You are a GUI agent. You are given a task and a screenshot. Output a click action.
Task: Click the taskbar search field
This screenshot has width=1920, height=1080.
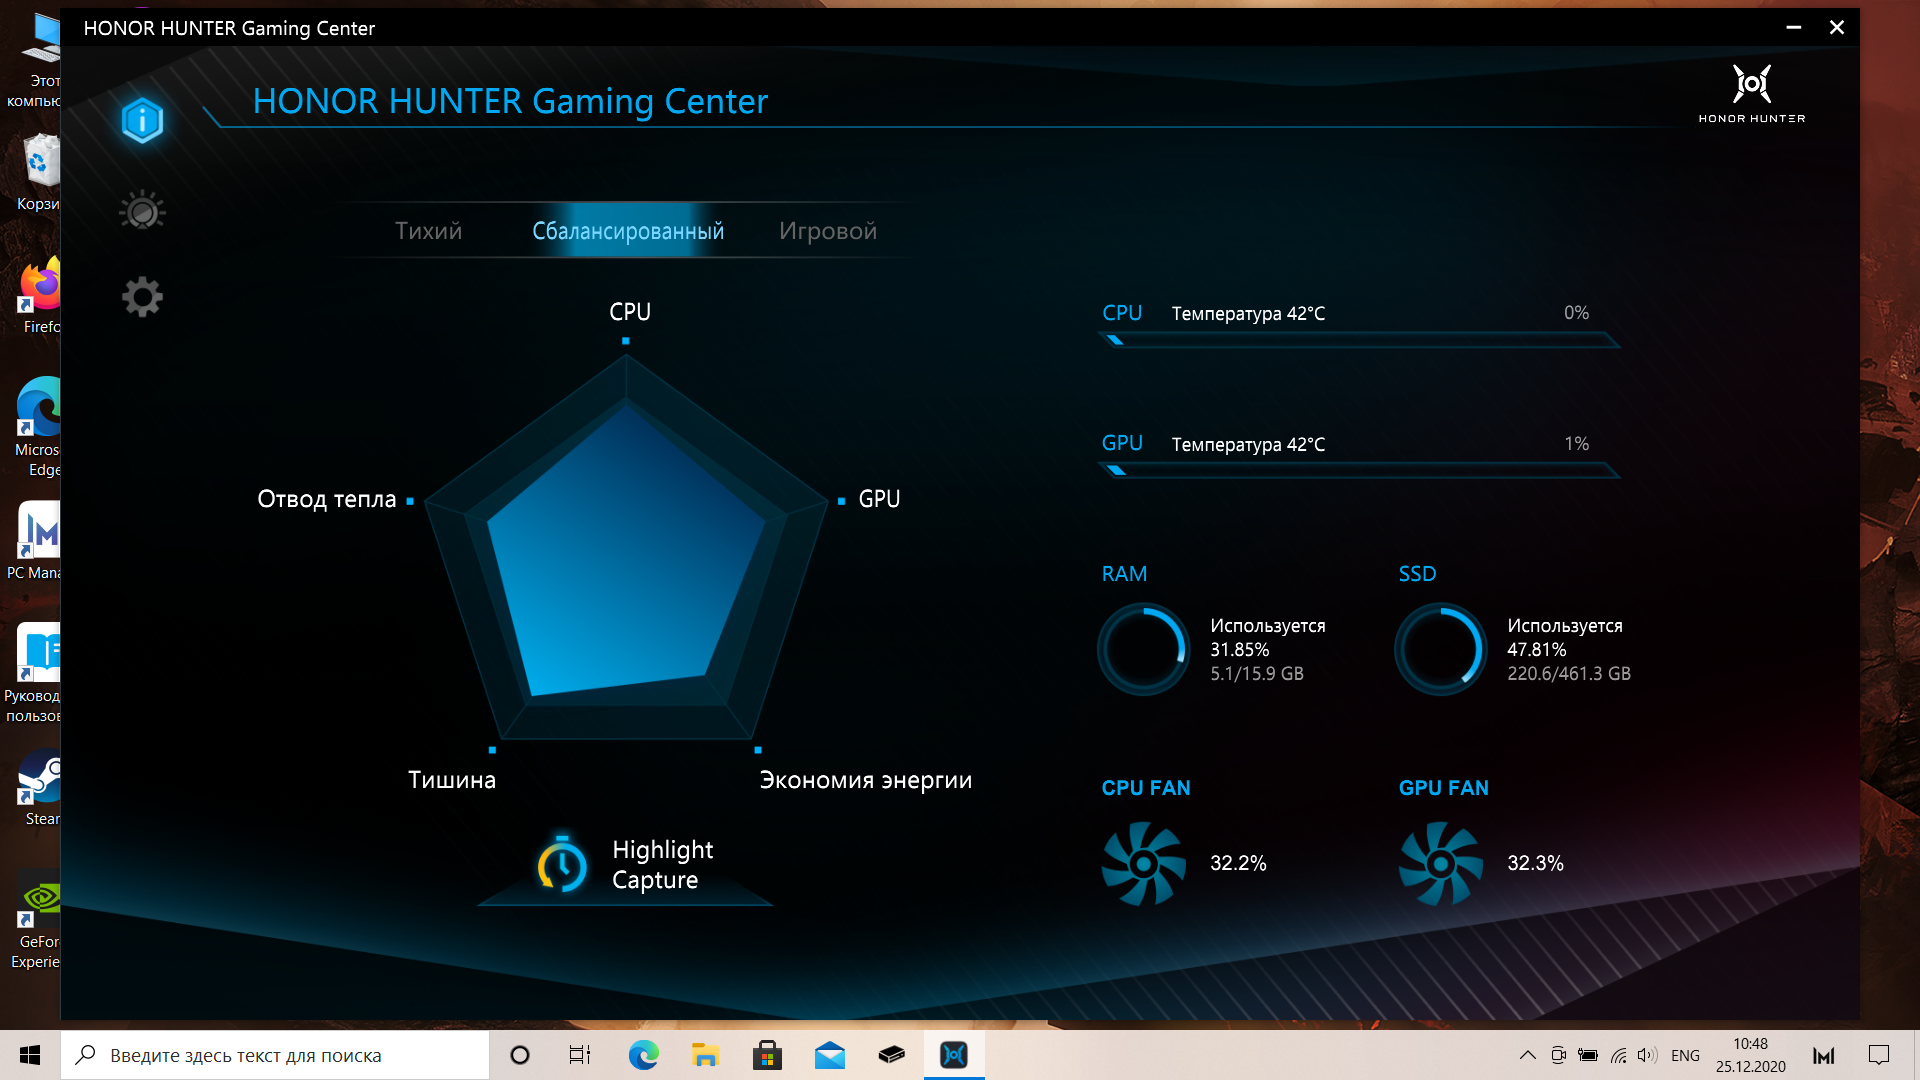(x=275, y=1055)
